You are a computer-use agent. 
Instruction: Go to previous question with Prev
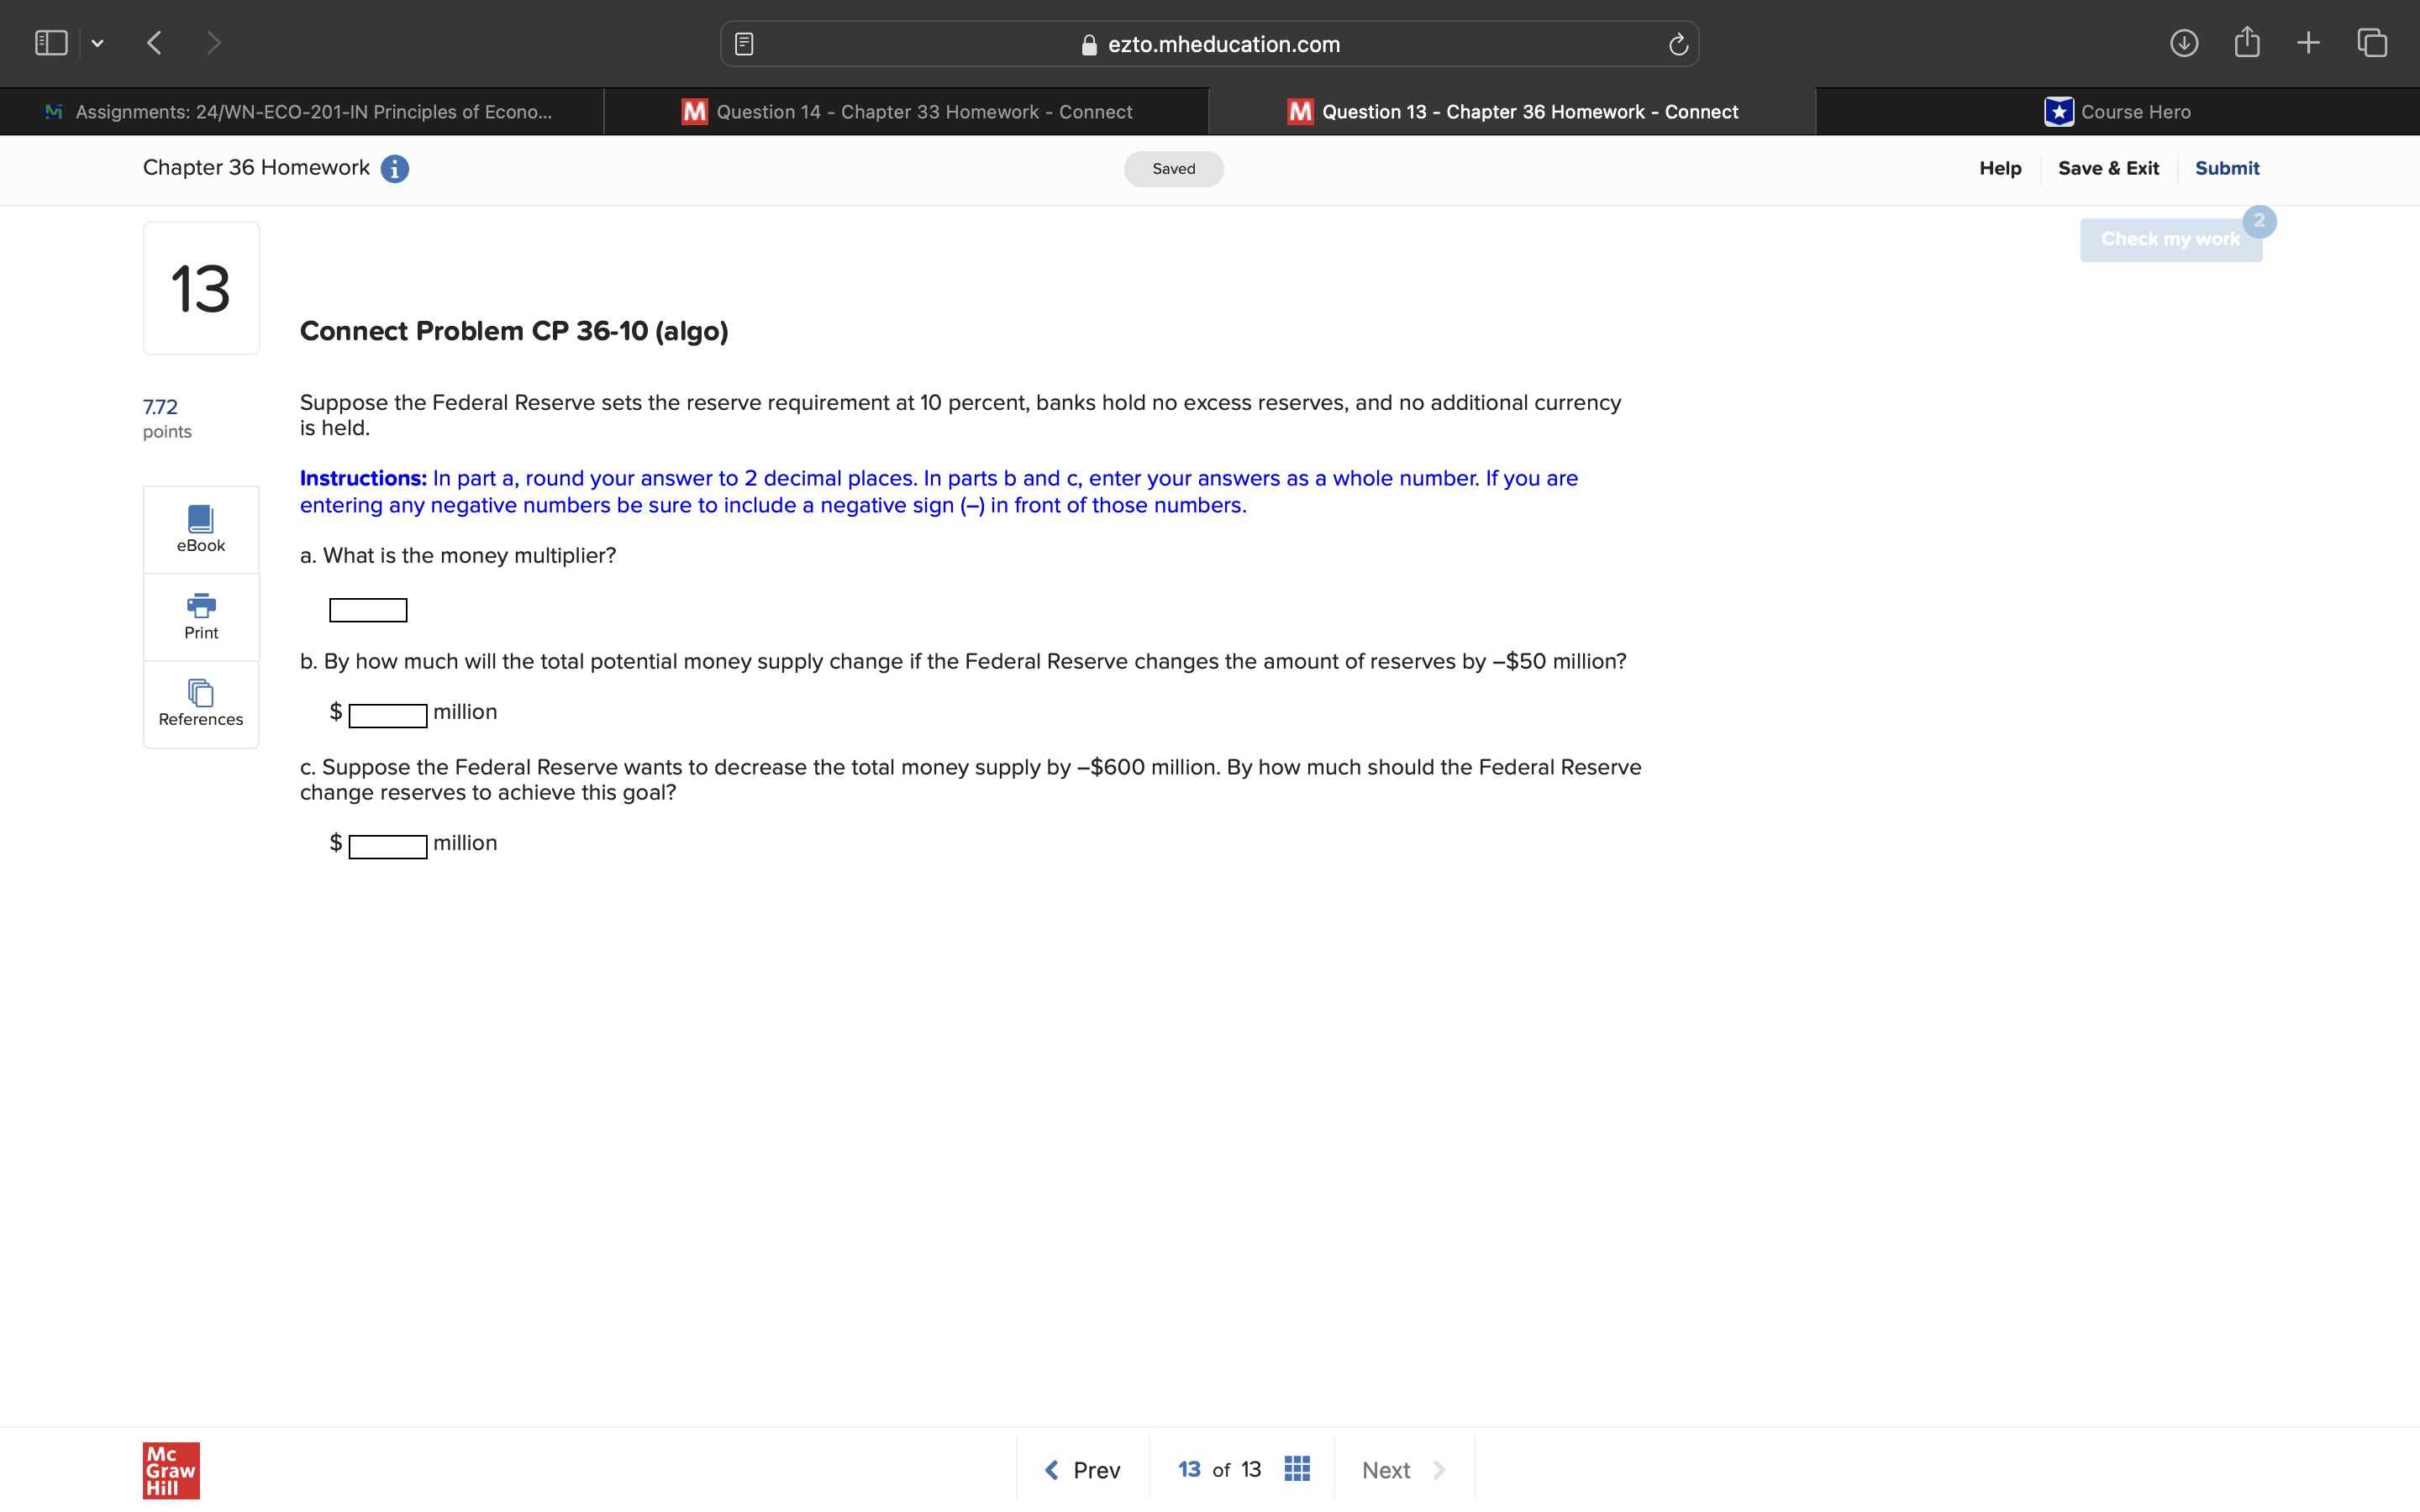pyautogui.click(x=1082, y=1469)
